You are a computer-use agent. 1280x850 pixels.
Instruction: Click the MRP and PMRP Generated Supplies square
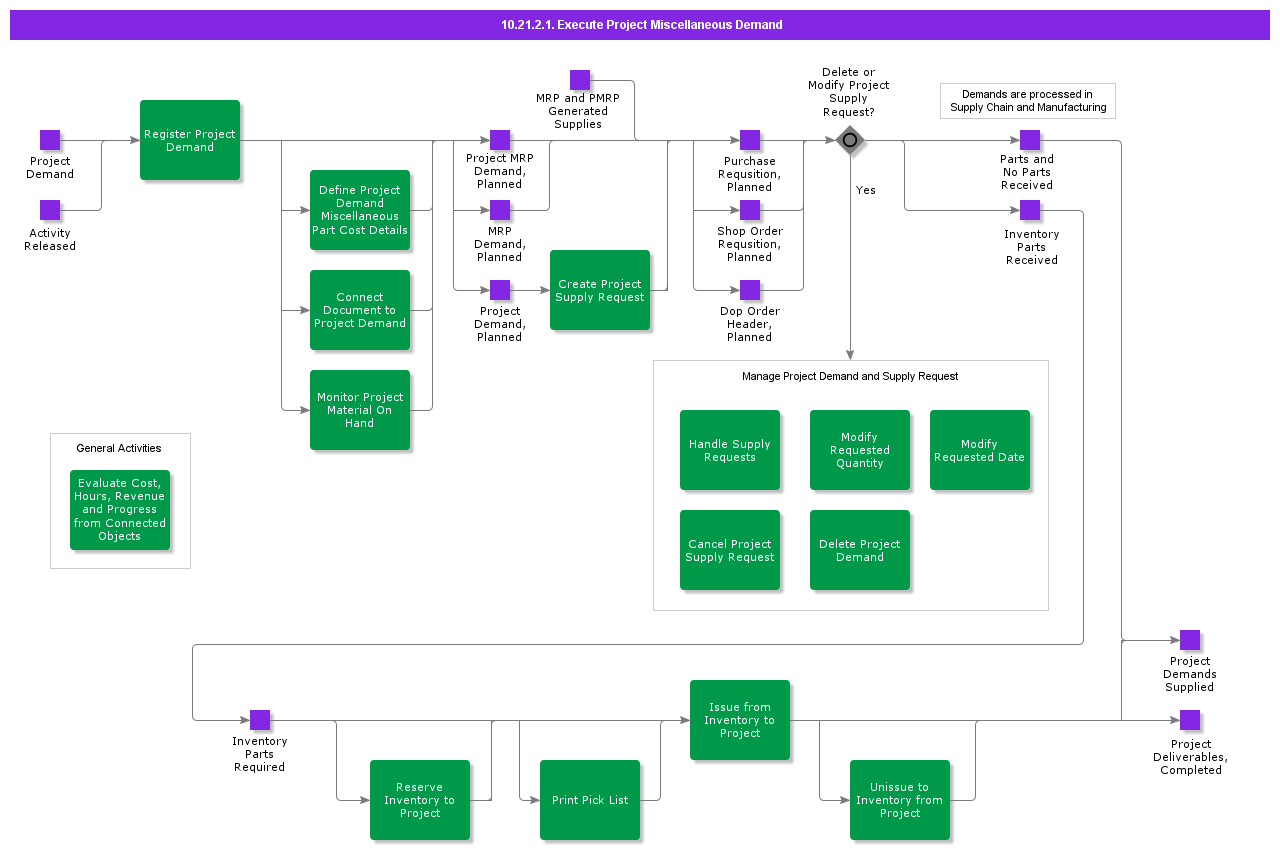[580, 80]
